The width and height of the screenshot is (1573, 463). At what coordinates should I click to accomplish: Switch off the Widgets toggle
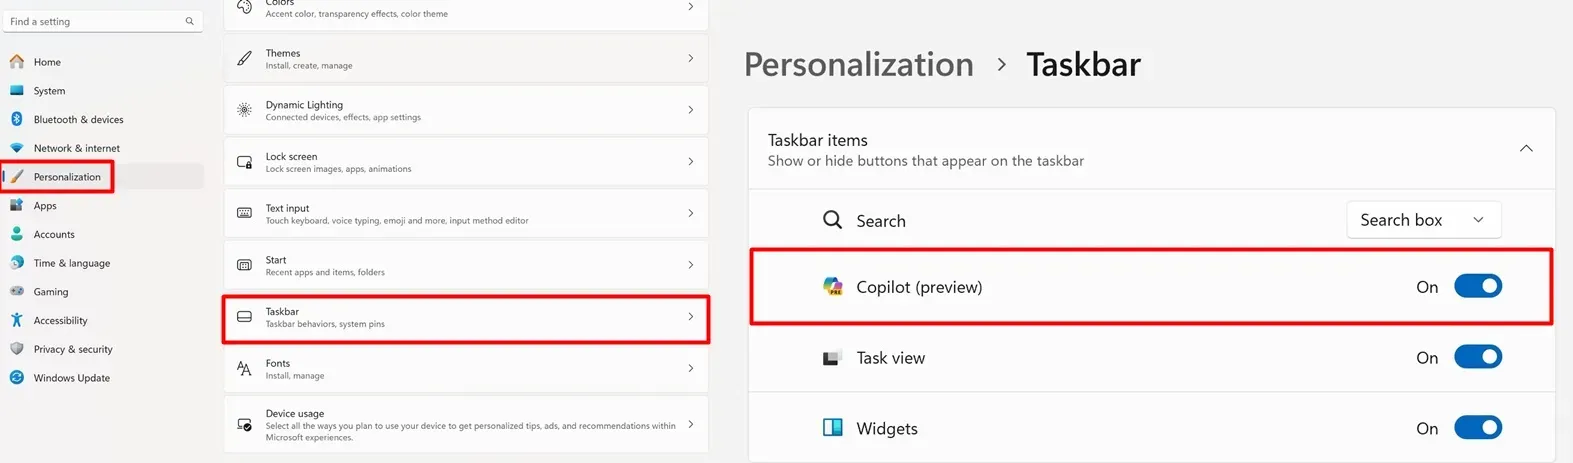pos(1477,428)
